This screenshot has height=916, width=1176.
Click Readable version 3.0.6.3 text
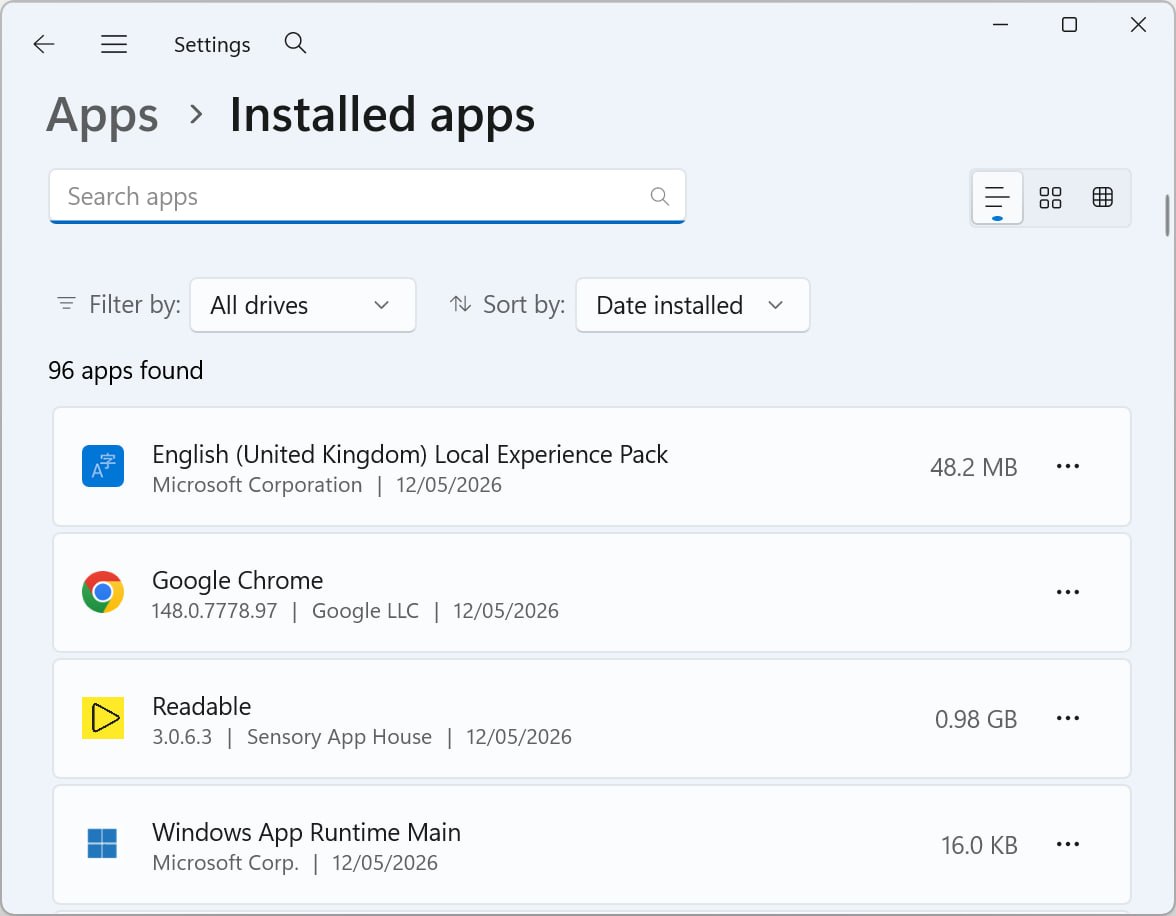pos(182,737)
